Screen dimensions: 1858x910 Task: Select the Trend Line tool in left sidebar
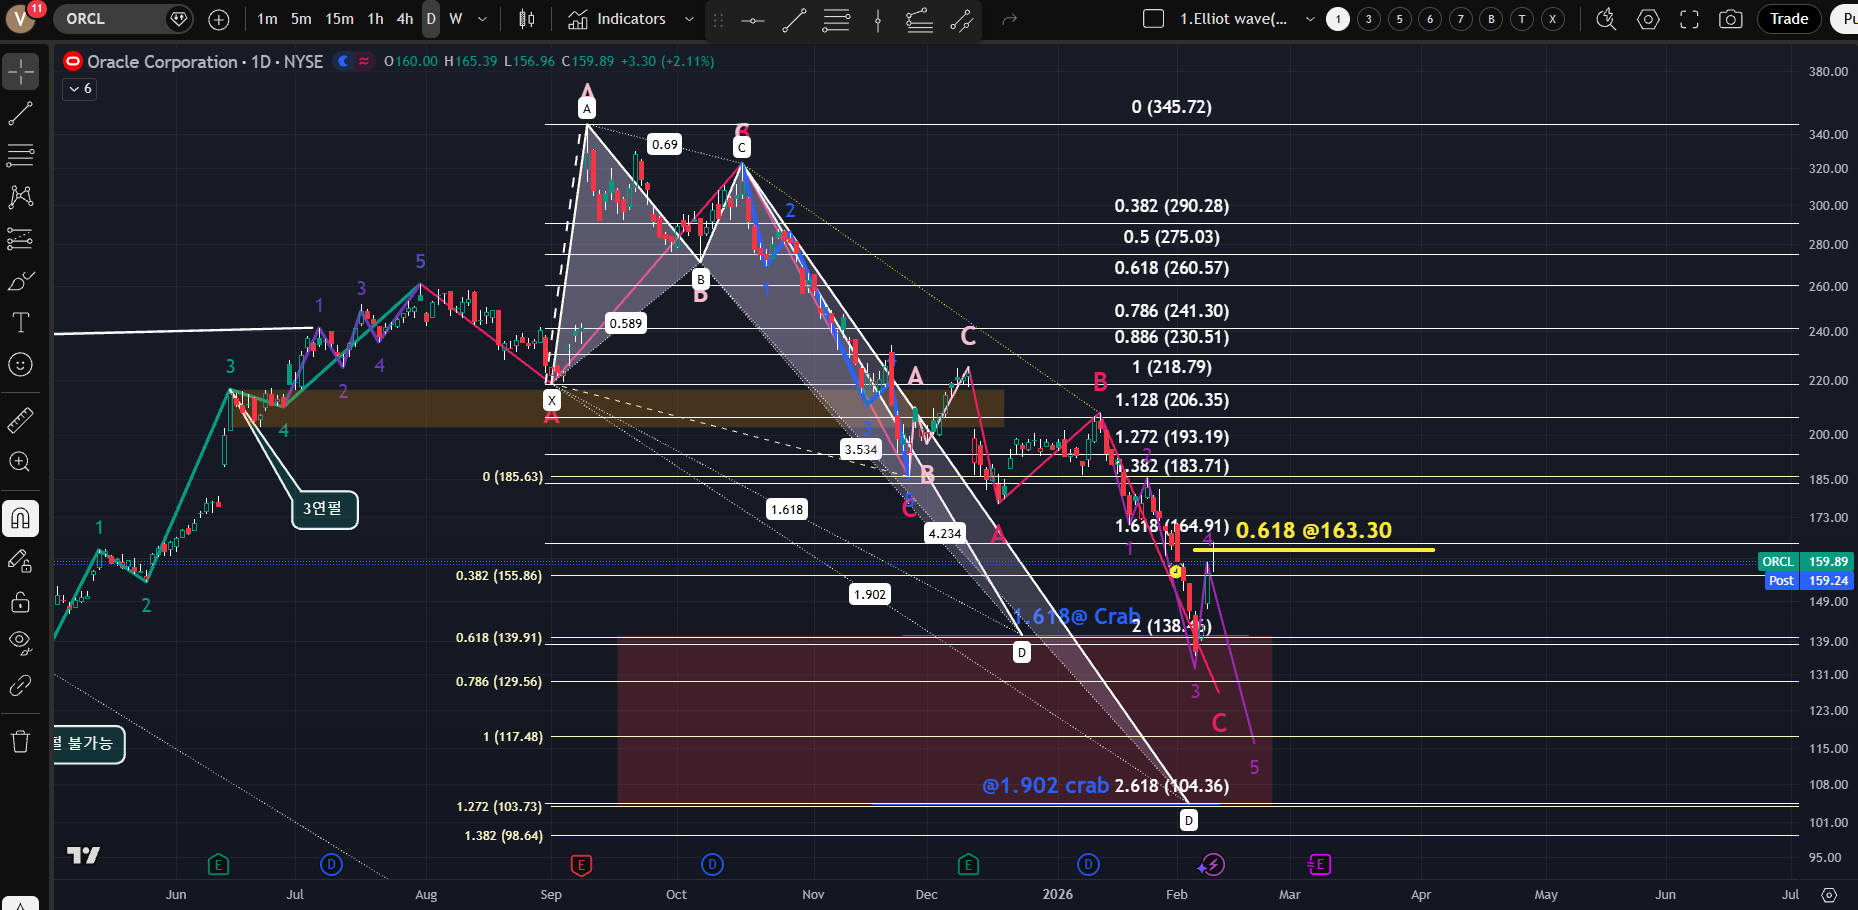point(20,113)
